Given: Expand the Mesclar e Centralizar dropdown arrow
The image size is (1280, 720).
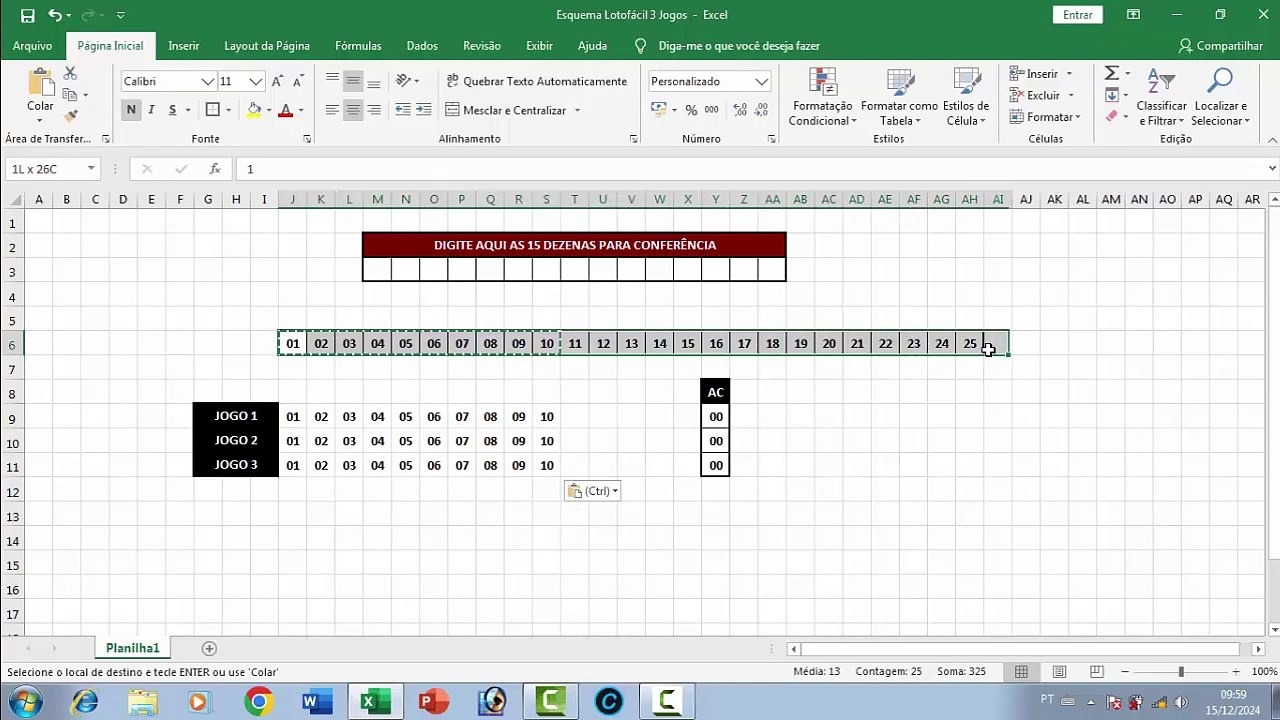Looking at the screenshot, I should pos(577,110).
